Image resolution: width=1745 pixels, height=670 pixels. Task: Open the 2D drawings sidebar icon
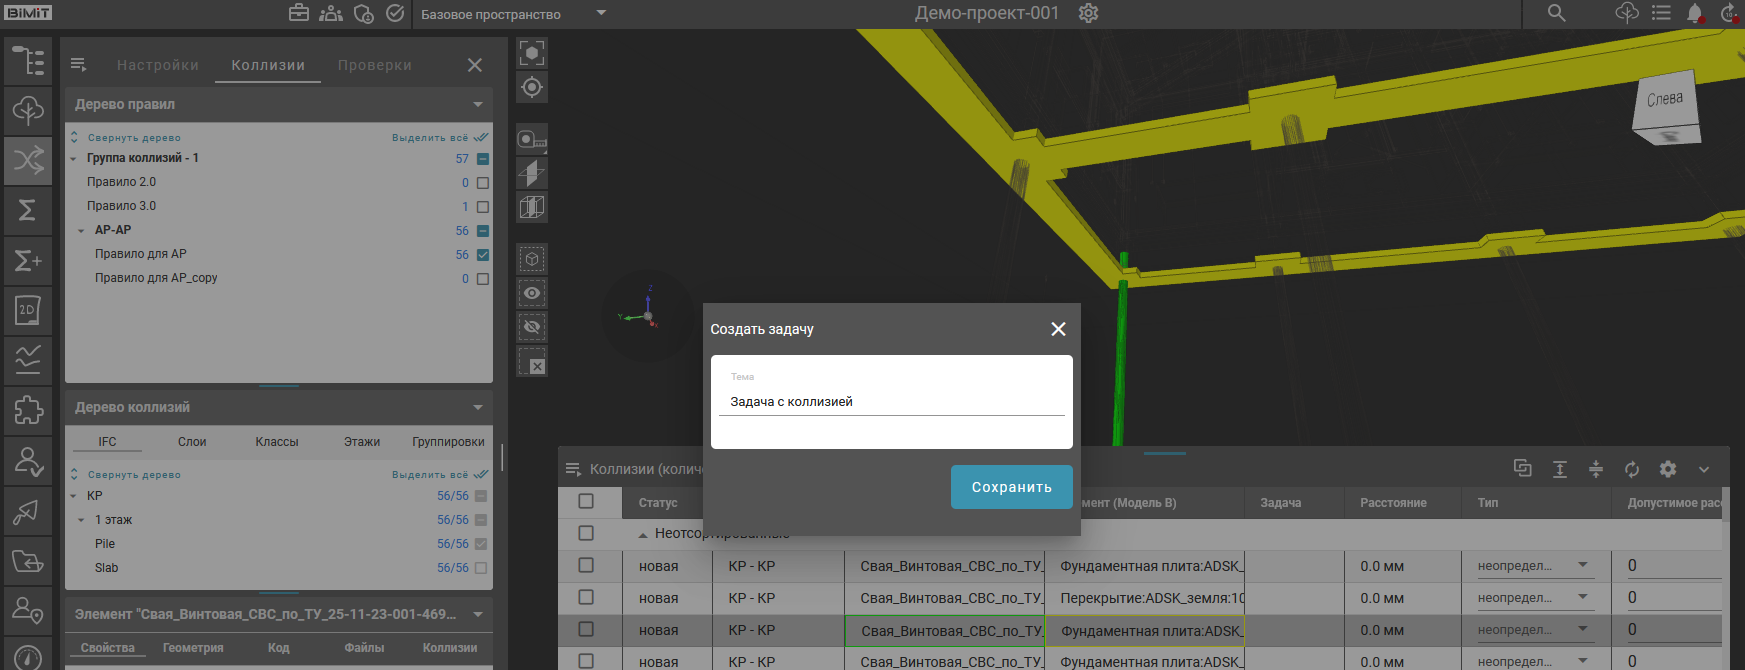point(28,310)
